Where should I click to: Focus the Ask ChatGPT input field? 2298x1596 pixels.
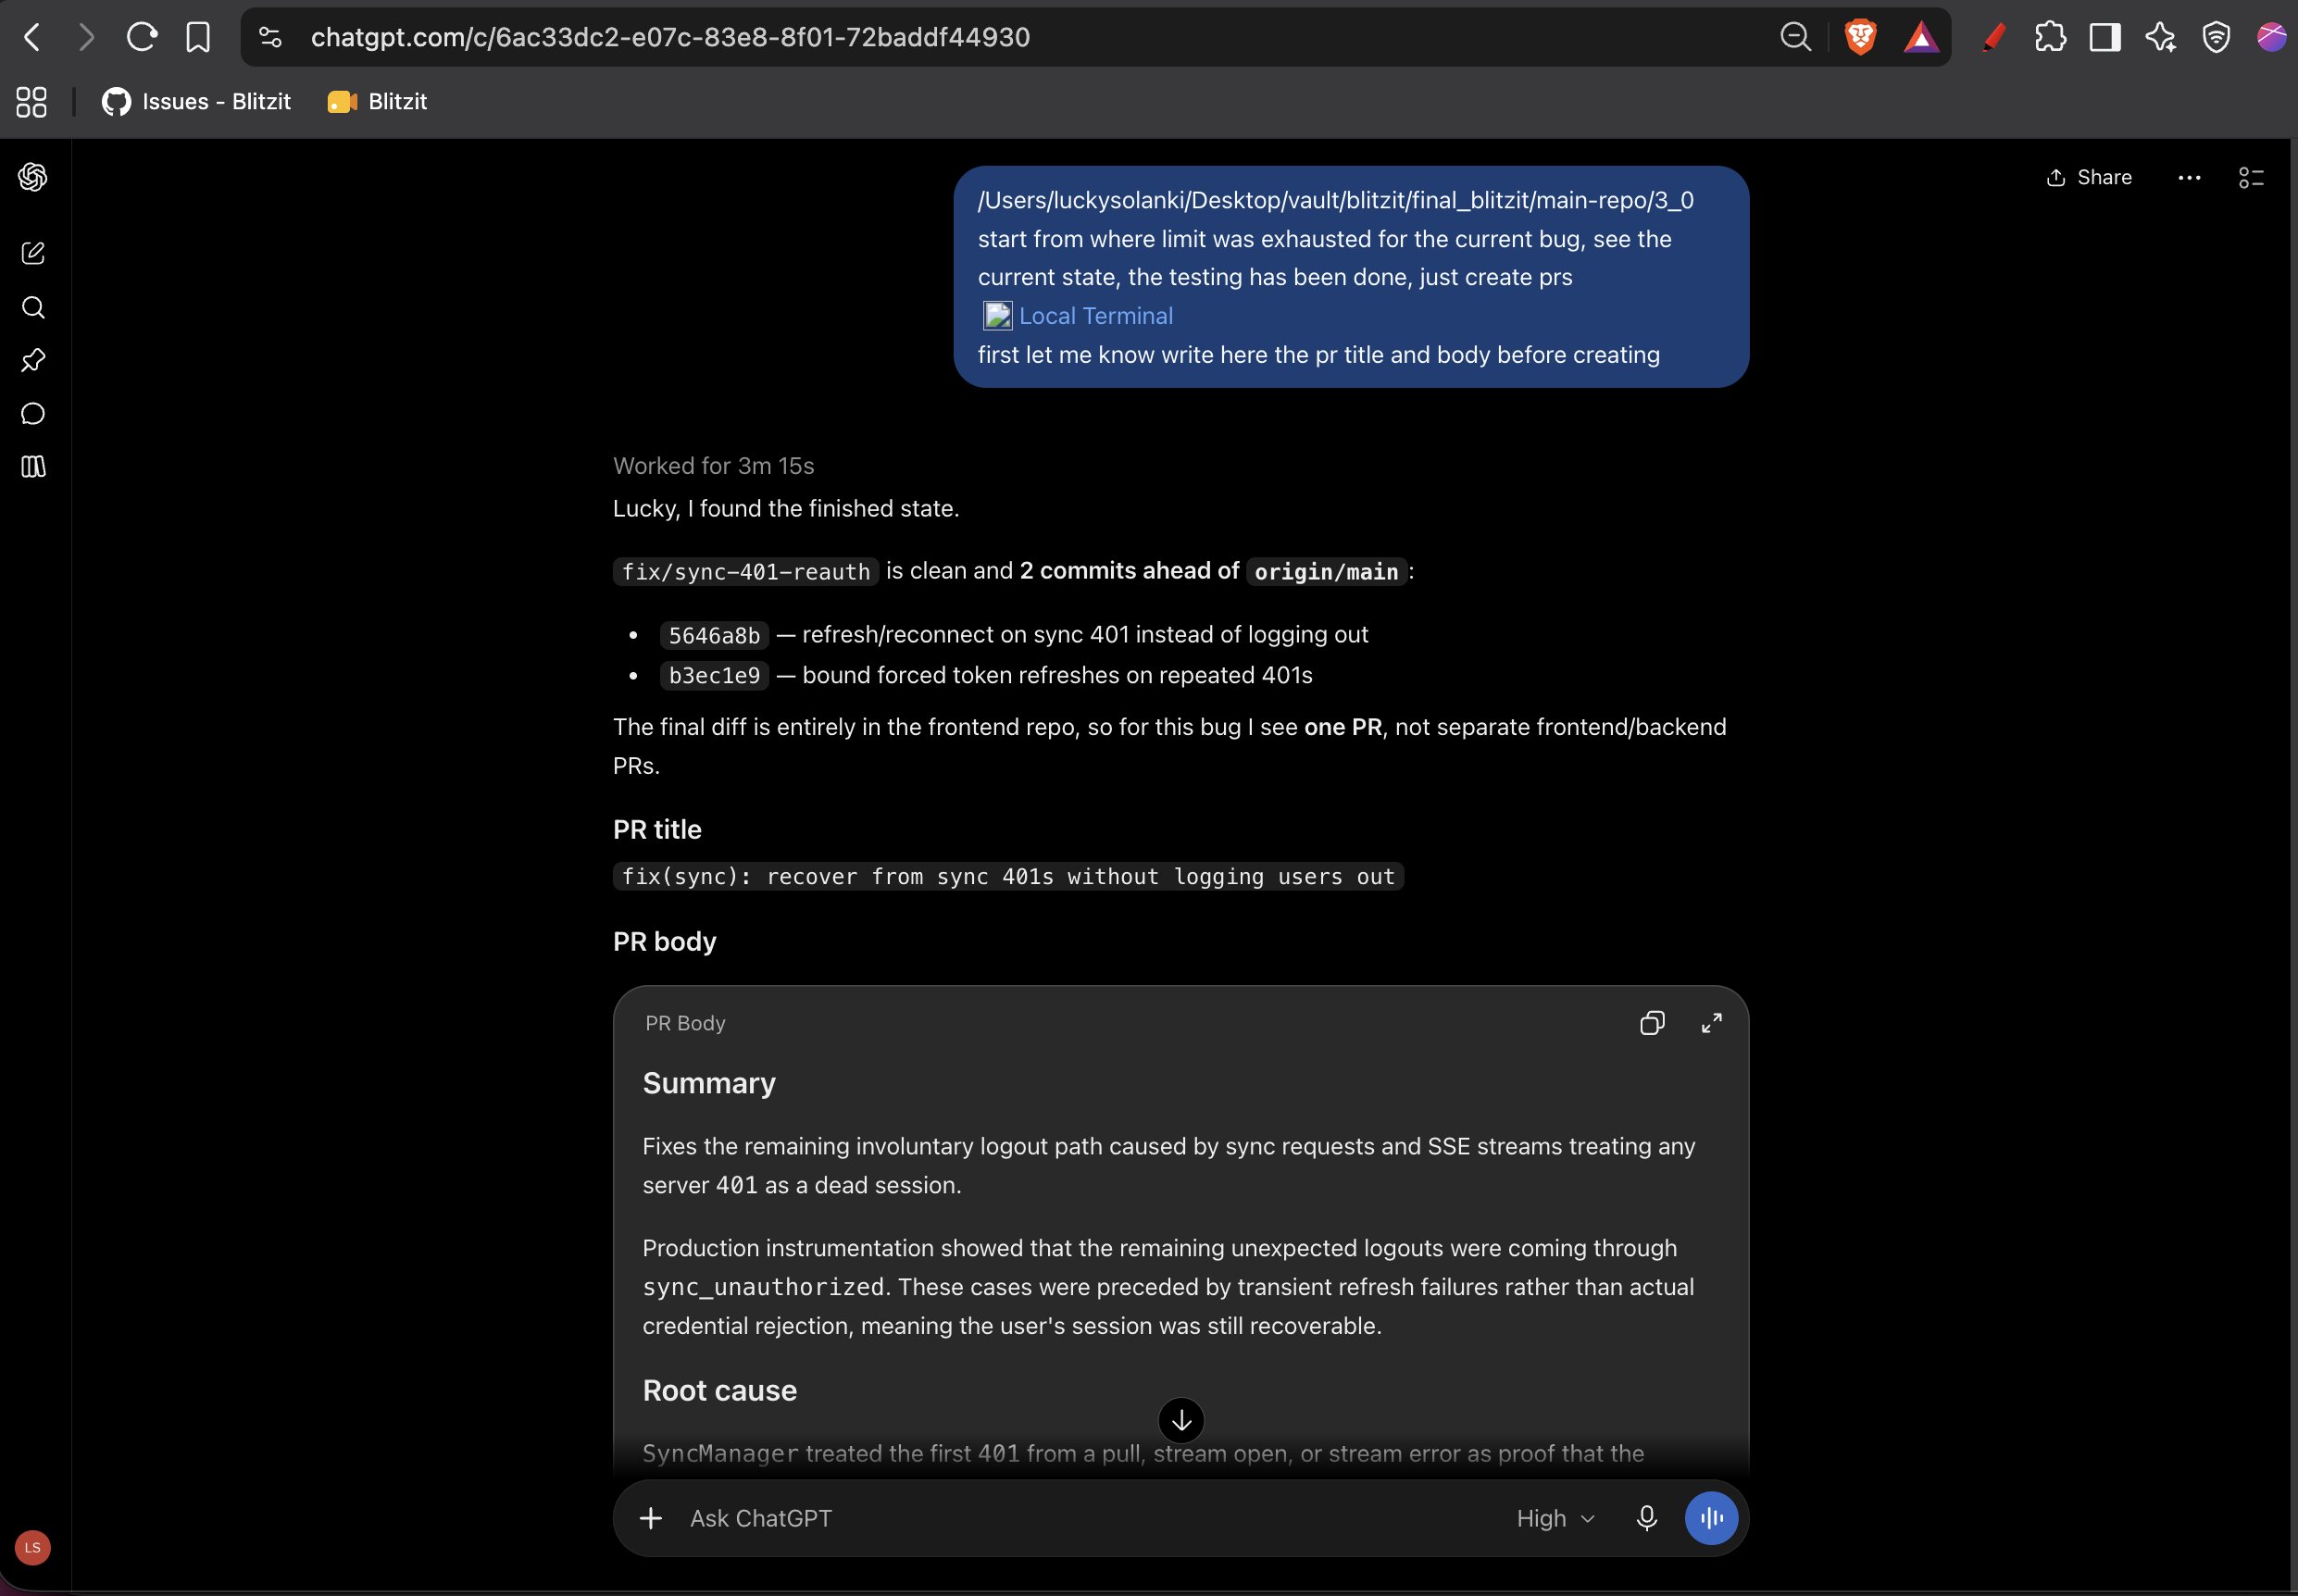coord(1090,1518)
